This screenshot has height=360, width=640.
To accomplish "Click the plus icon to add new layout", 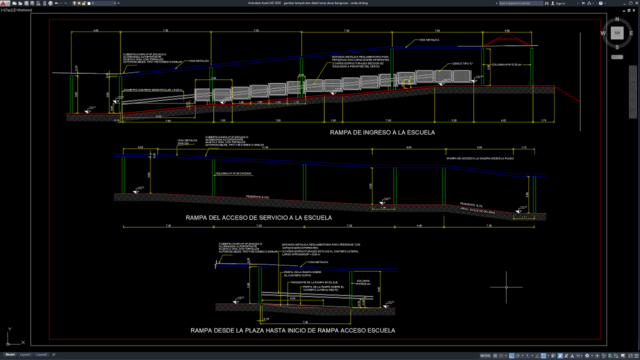I will pos(53,355).
